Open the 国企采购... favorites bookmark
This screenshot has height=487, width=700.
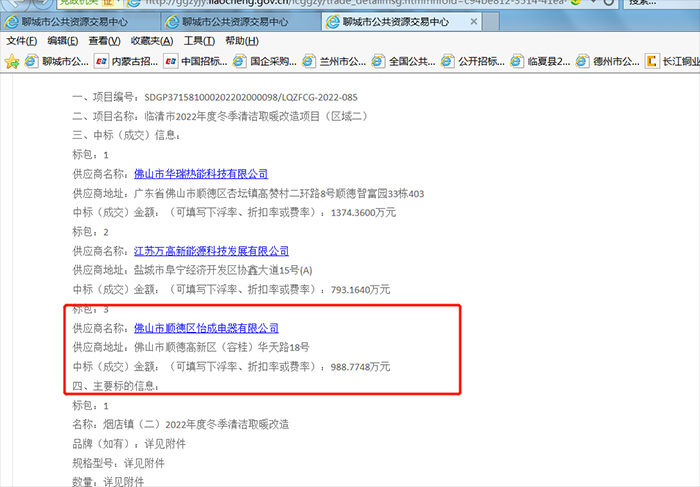point(265,61)
